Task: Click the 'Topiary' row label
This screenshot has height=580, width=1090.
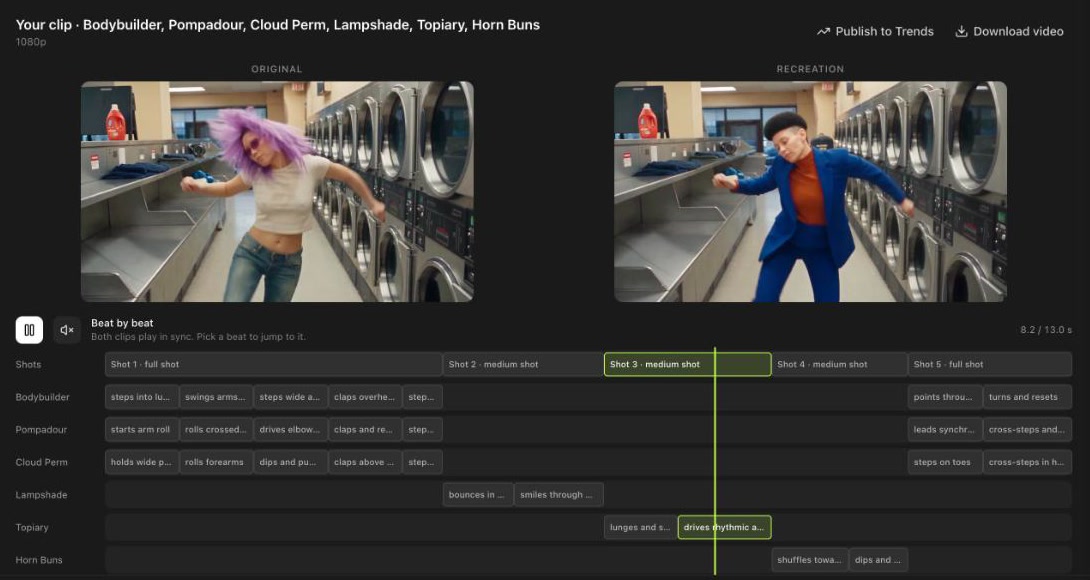Action: [x=32, y=527]
